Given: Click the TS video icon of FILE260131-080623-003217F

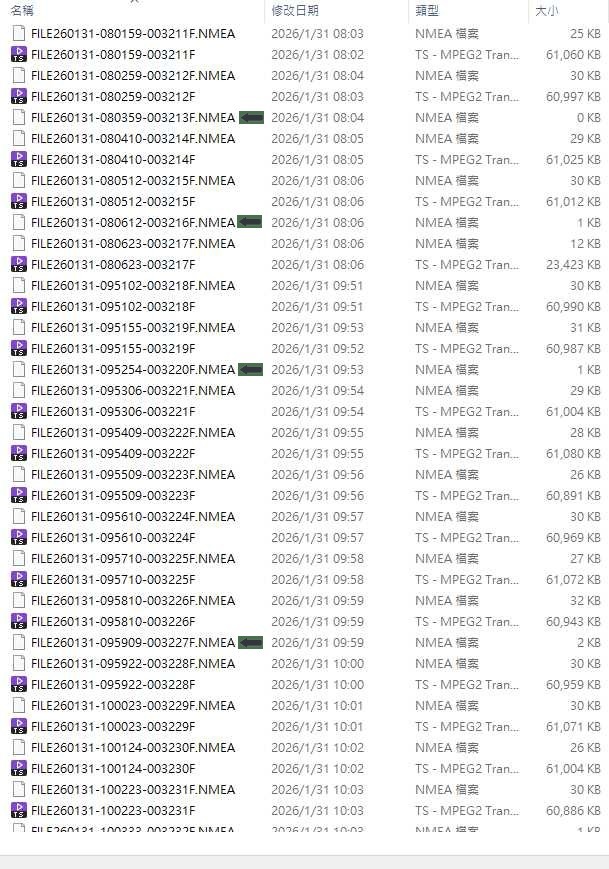Looking at the screenshot, I should pyautogui.click(x=19, y=264).
